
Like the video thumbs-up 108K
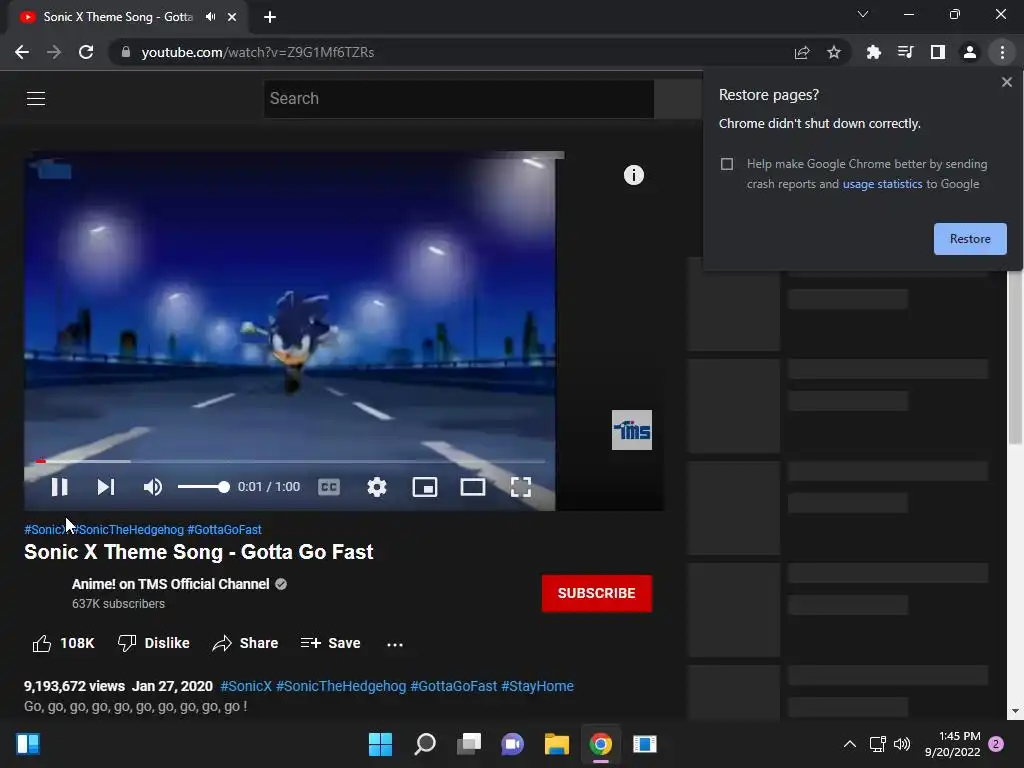click(x=63, y=643)
